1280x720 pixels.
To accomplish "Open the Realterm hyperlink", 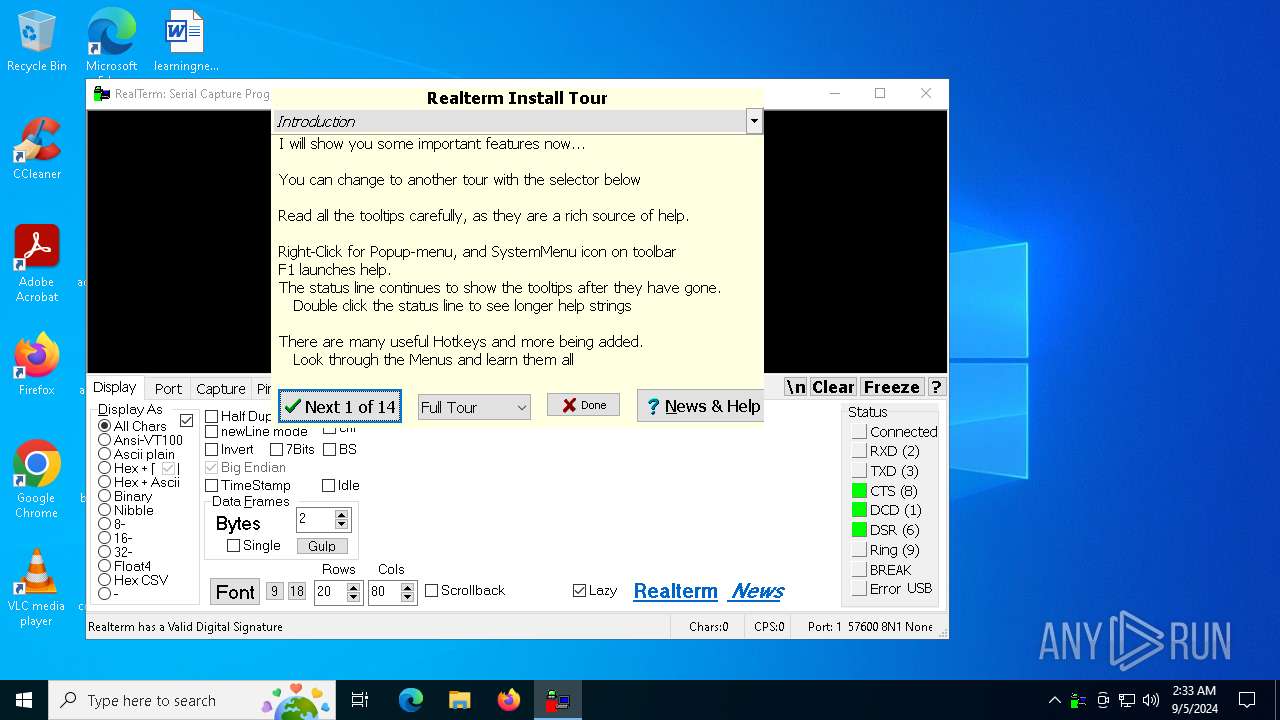I will click(x=675, y=591).
